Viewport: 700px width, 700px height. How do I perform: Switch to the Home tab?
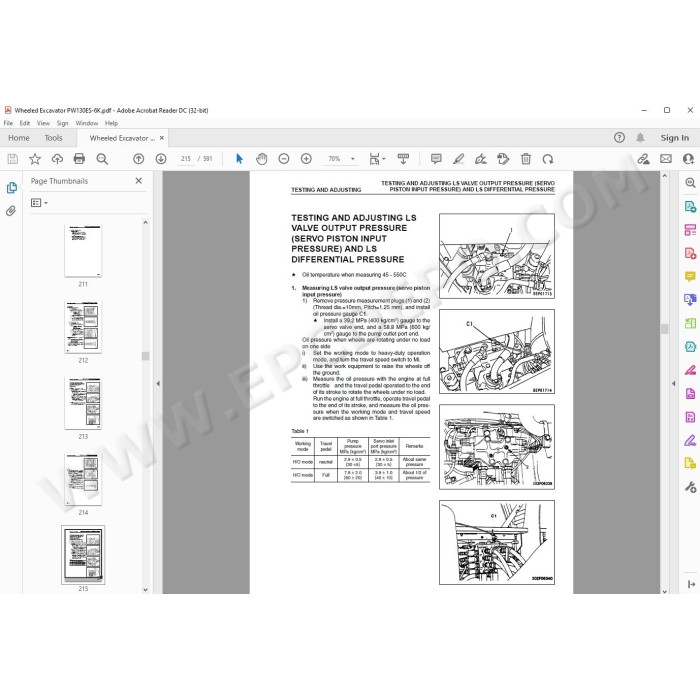(19, 138)
